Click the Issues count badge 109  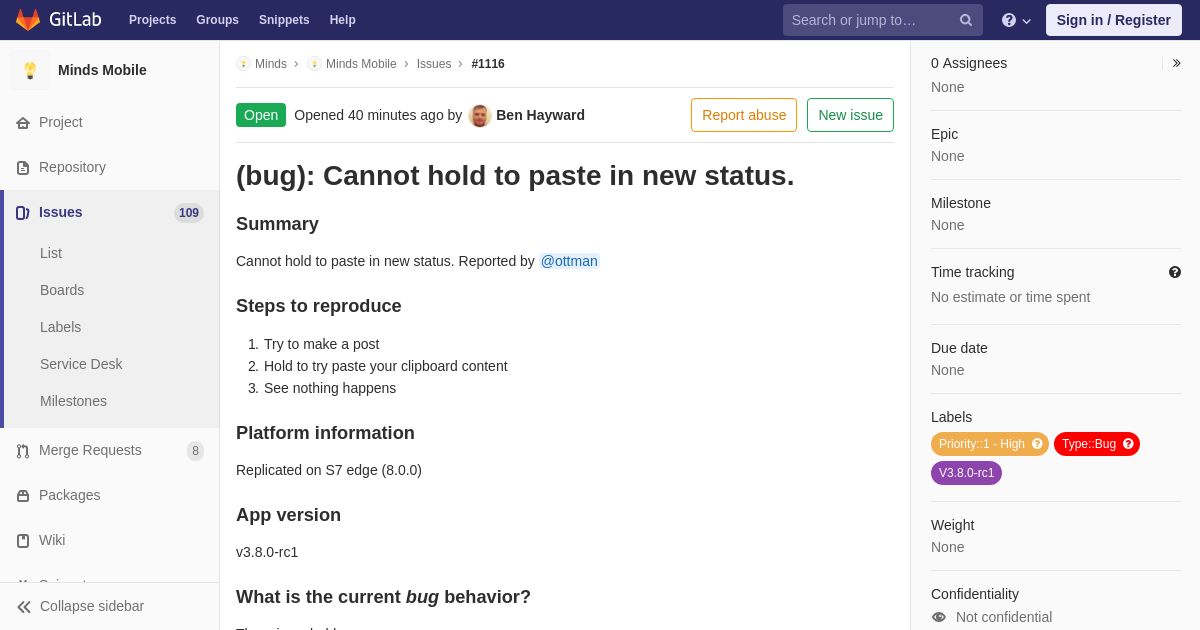coord(189,213)
